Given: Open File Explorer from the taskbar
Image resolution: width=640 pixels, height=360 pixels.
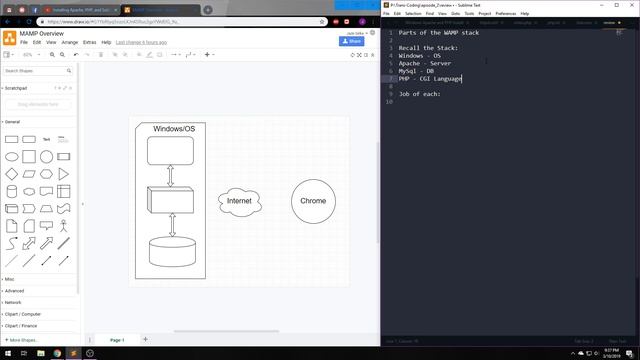Looking at the screenshot, I should (x=41, y=353).
